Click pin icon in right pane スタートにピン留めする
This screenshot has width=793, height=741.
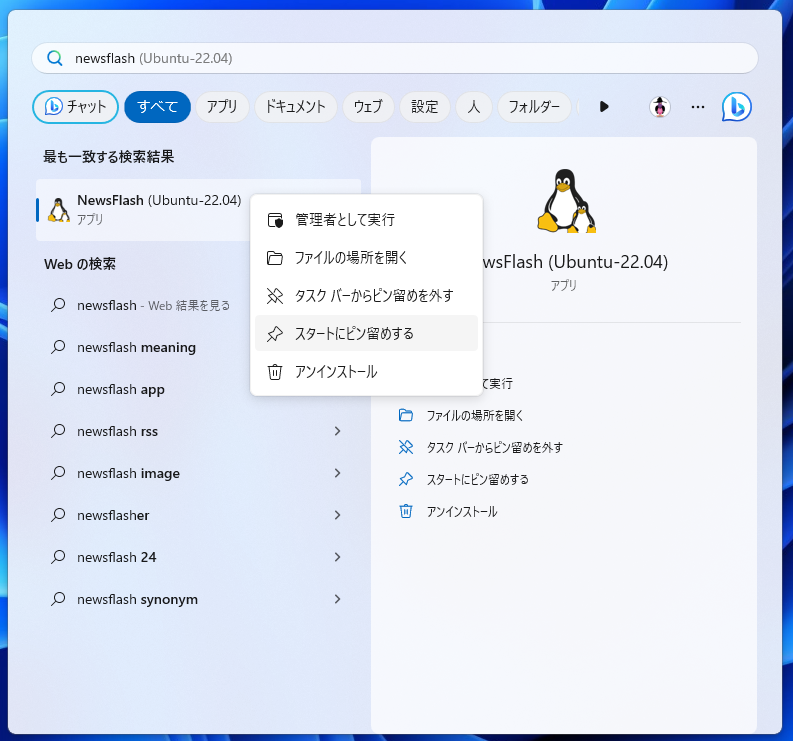[x=406, y=479]
